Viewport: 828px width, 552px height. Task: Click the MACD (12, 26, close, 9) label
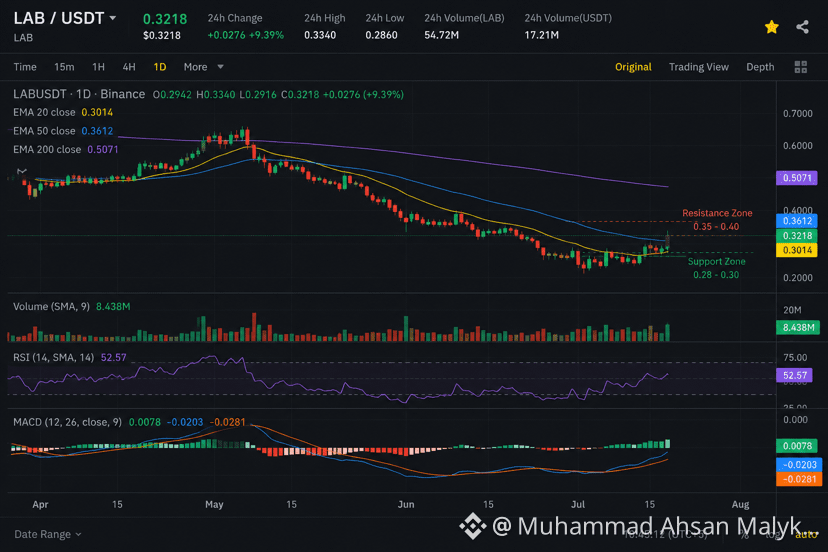tap(68, 422)
